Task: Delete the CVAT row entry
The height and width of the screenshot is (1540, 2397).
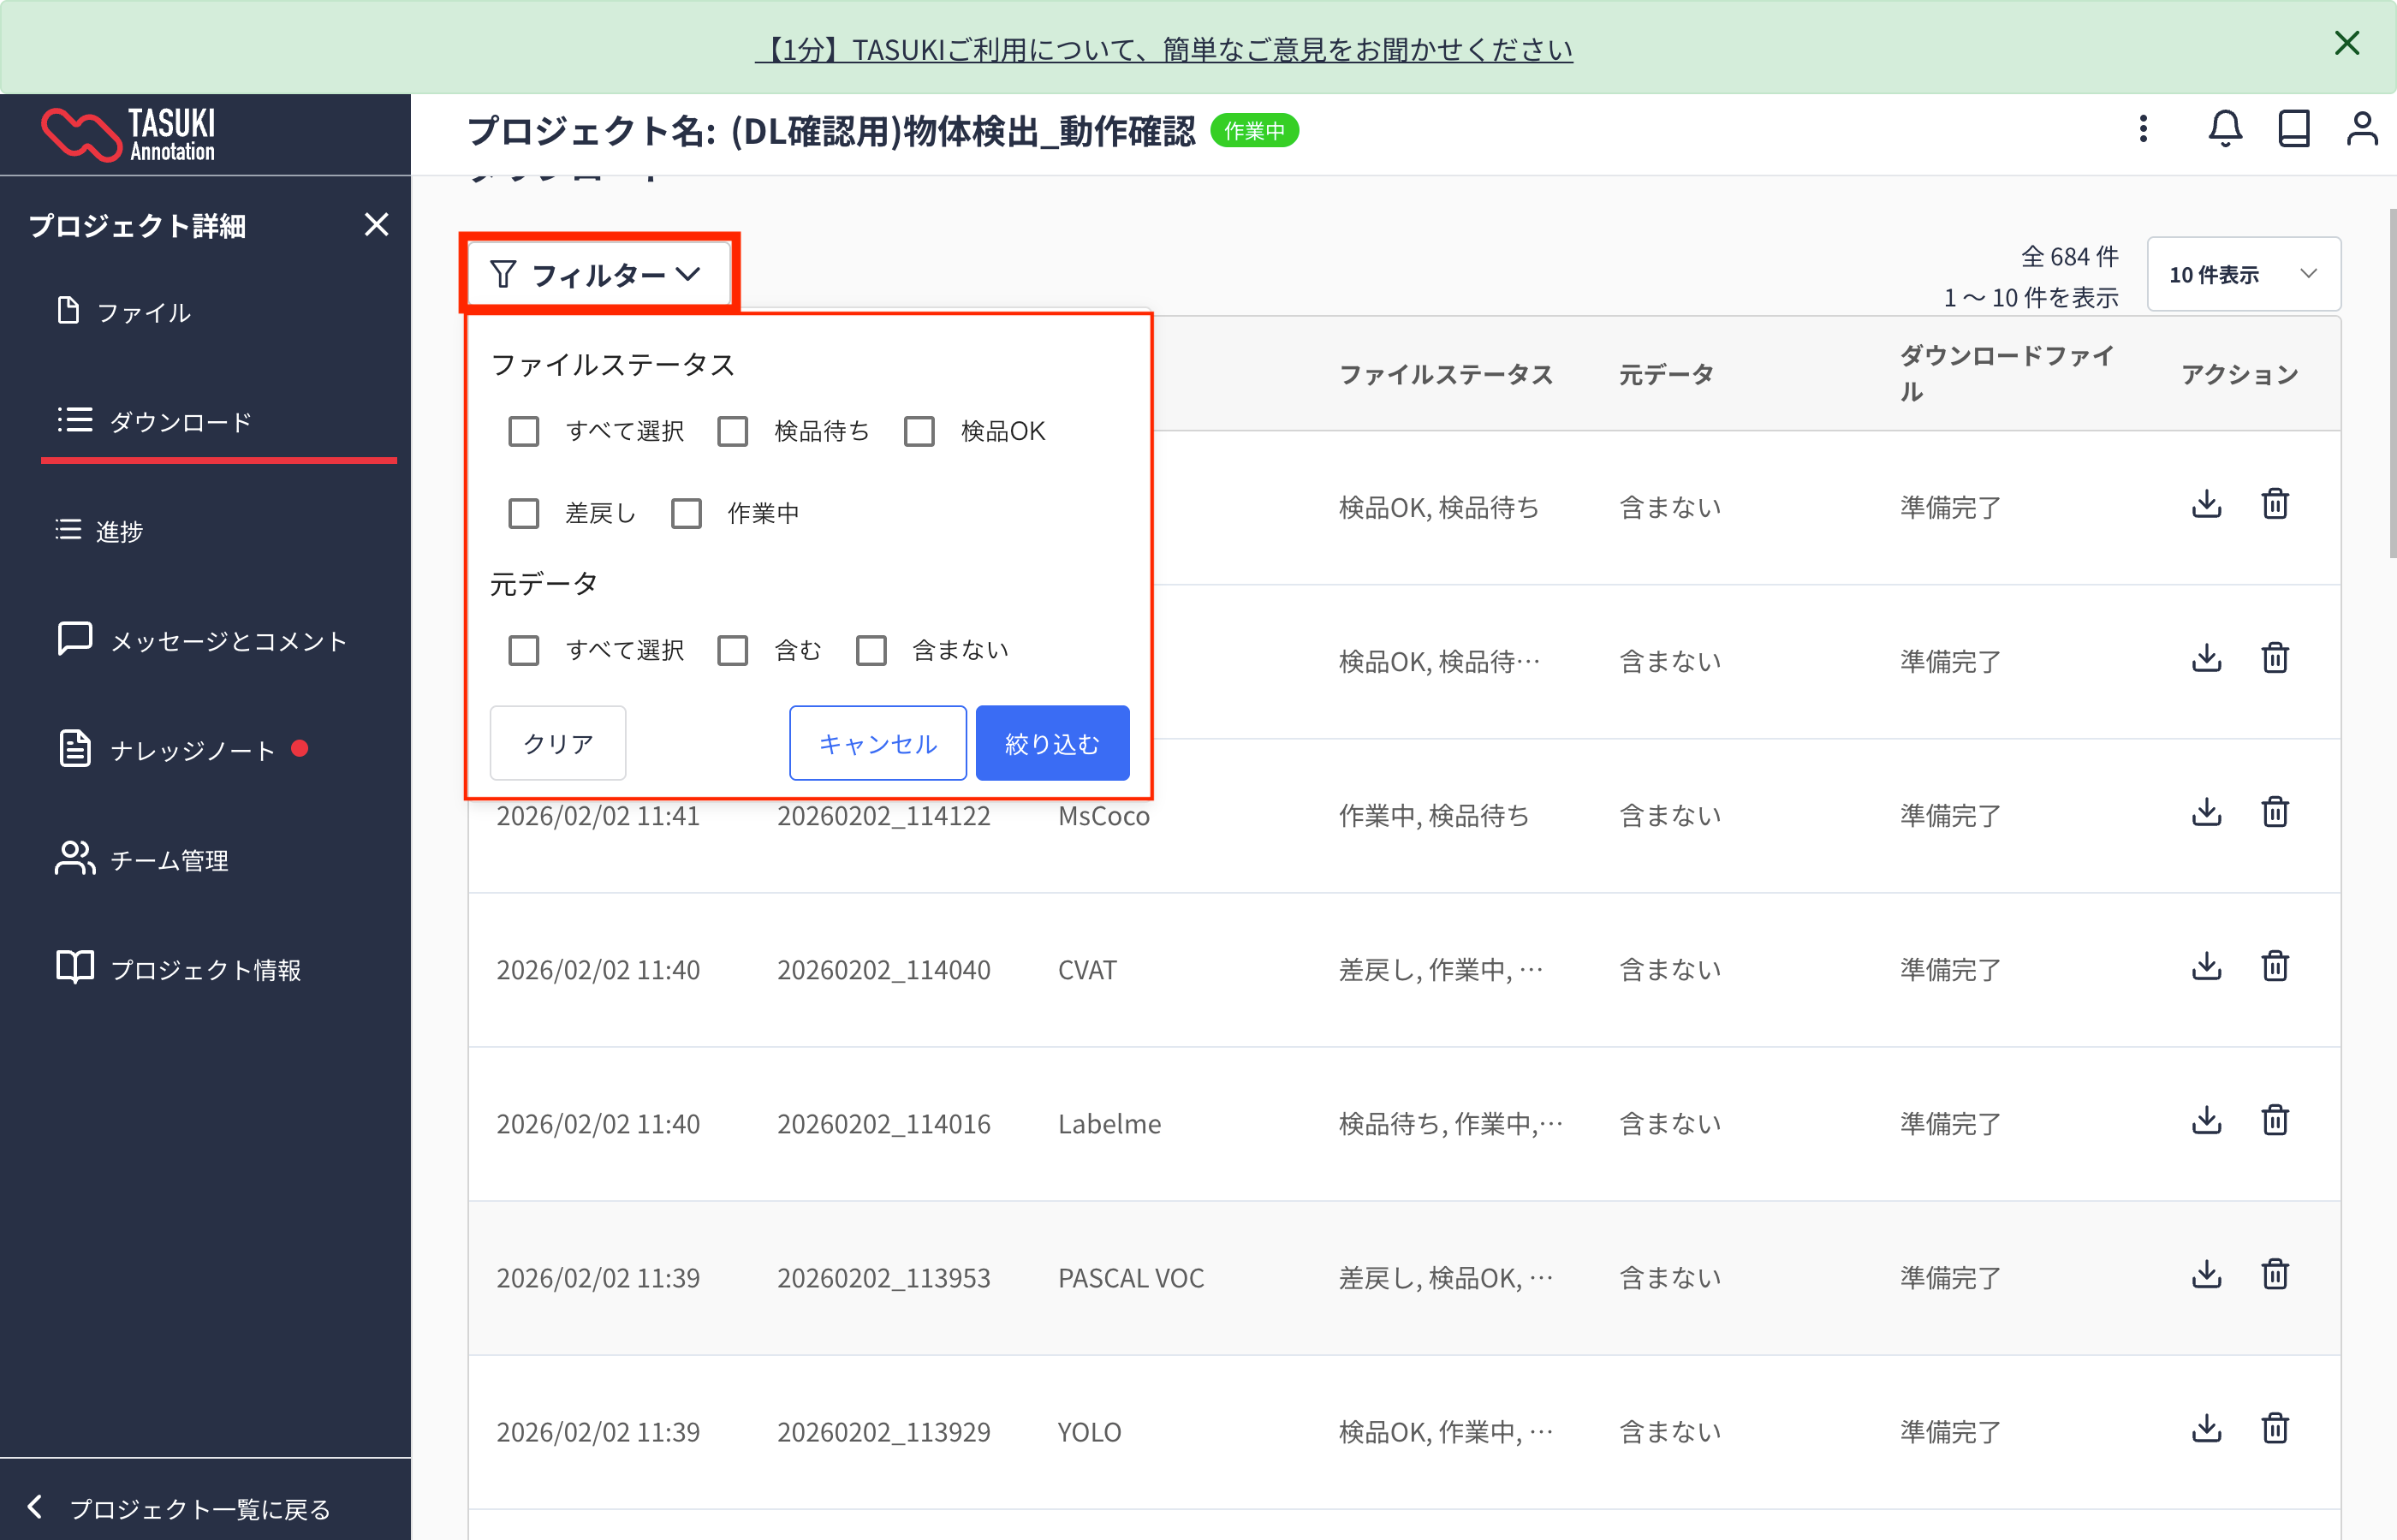Action: [2275, 967]
